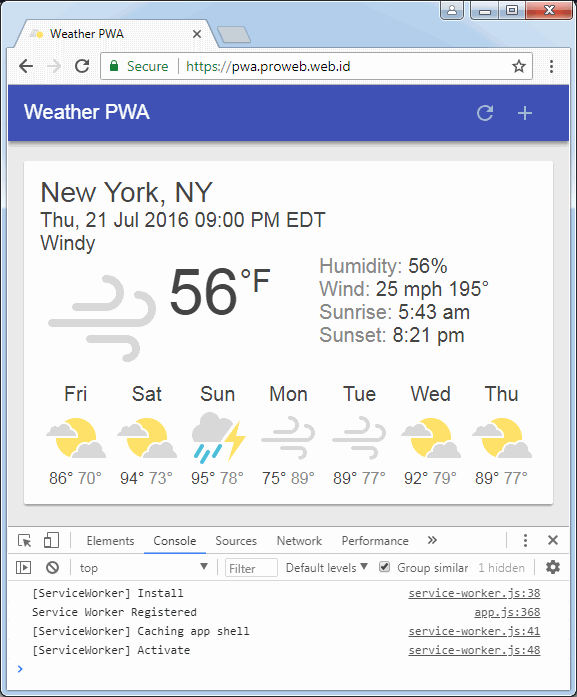
Task: Add a new city with plus icon
Action: tap(525, 113)
